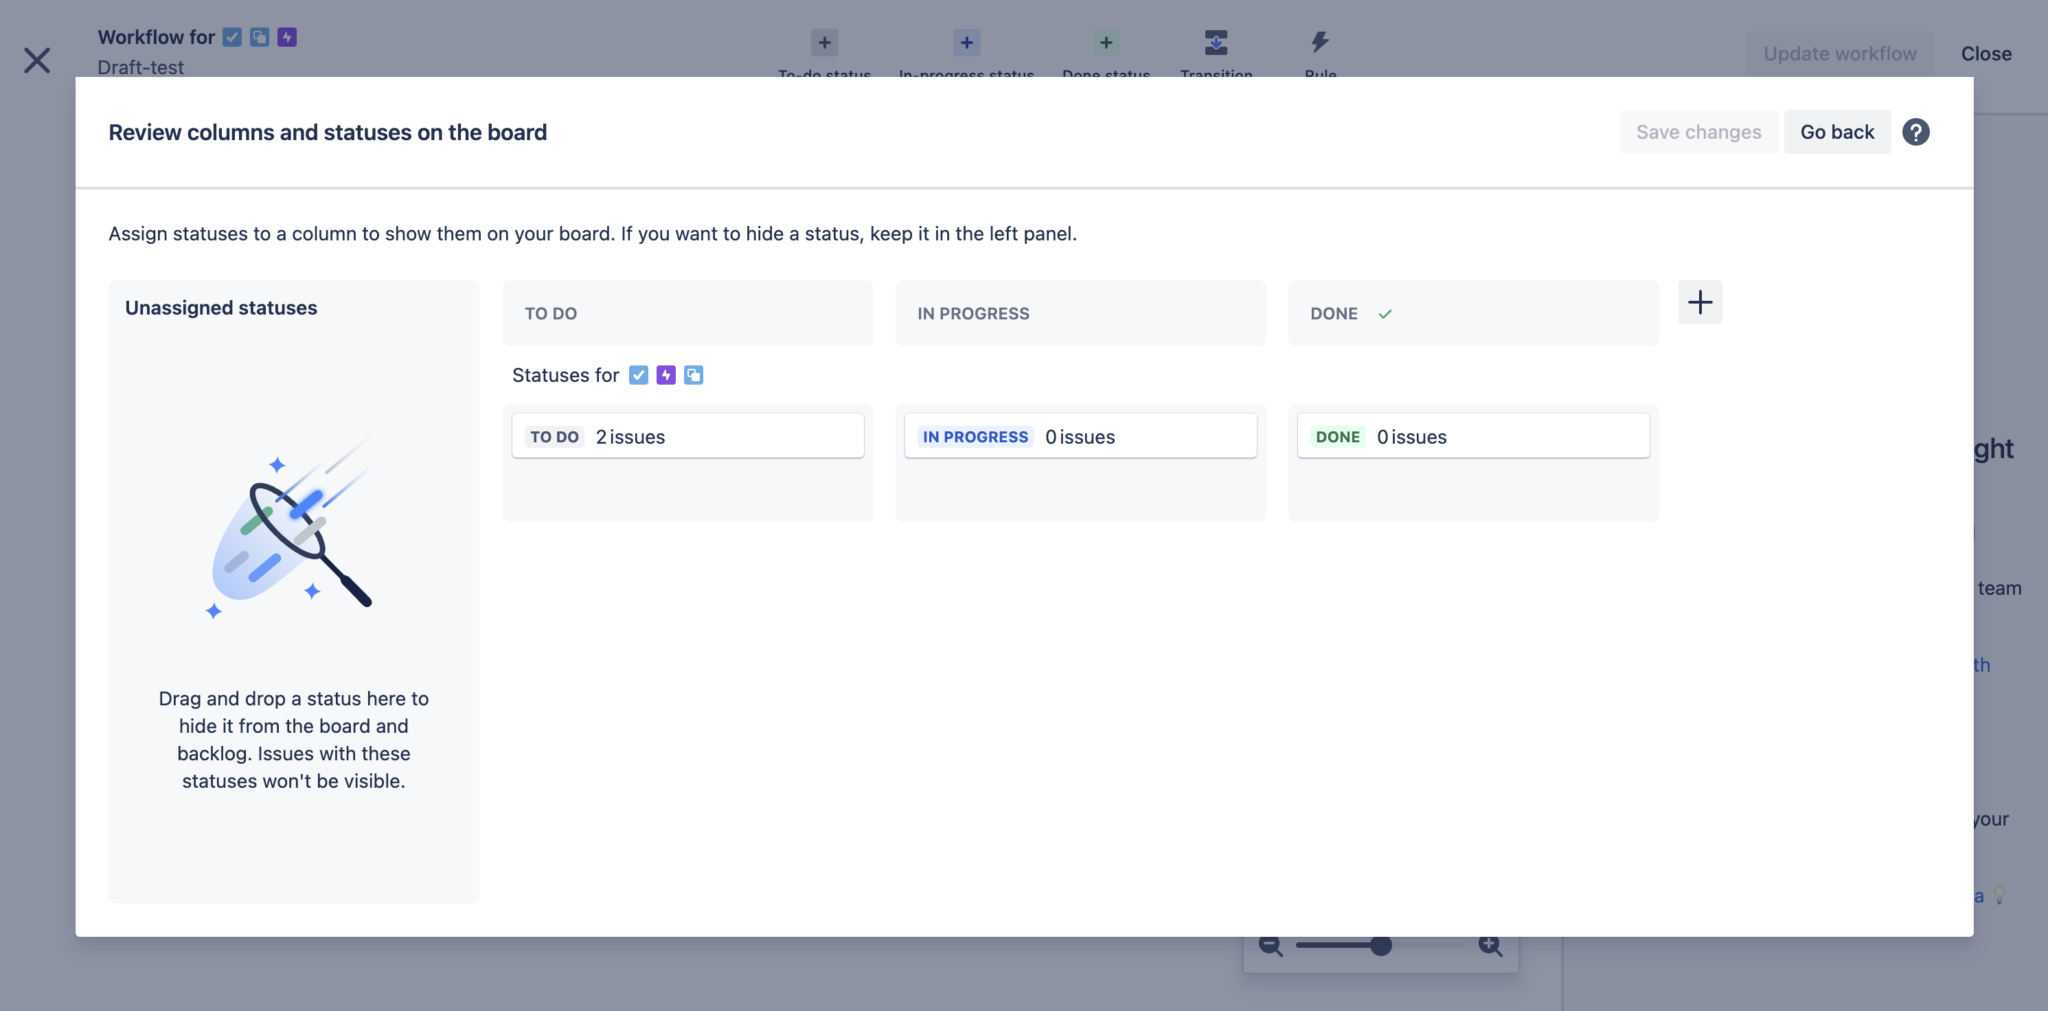The height and width of the screenshot is (1011, 2048).
Task: Add a new done status
Action: tap(1105, 43)
